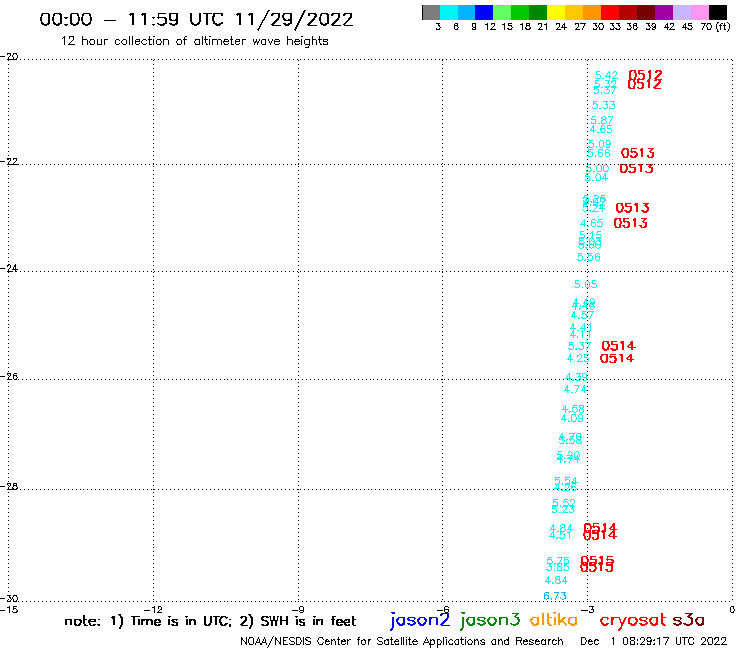Click the -15 longitude axis label

tap(9, 609)
